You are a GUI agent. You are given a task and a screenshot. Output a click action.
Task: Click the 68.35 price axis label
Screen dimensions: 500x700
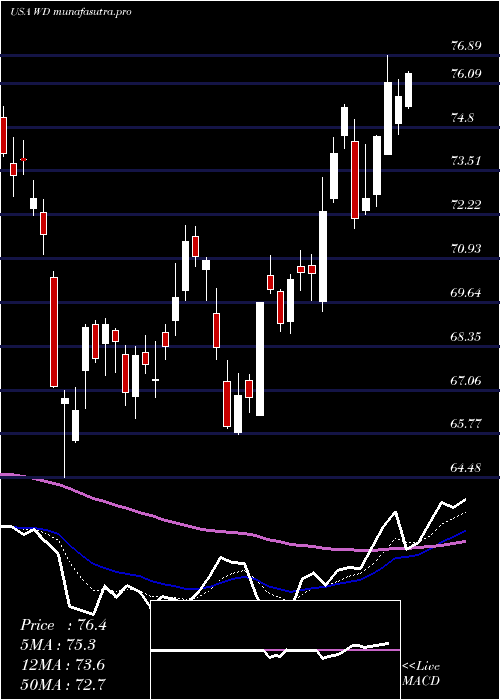466,336
